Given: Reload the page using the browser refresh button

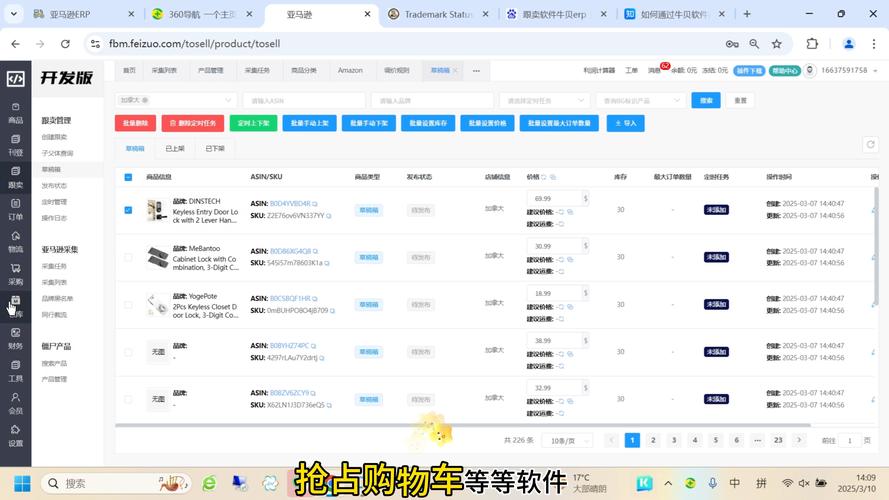Looking at the screenshot, I should [65, 44].
